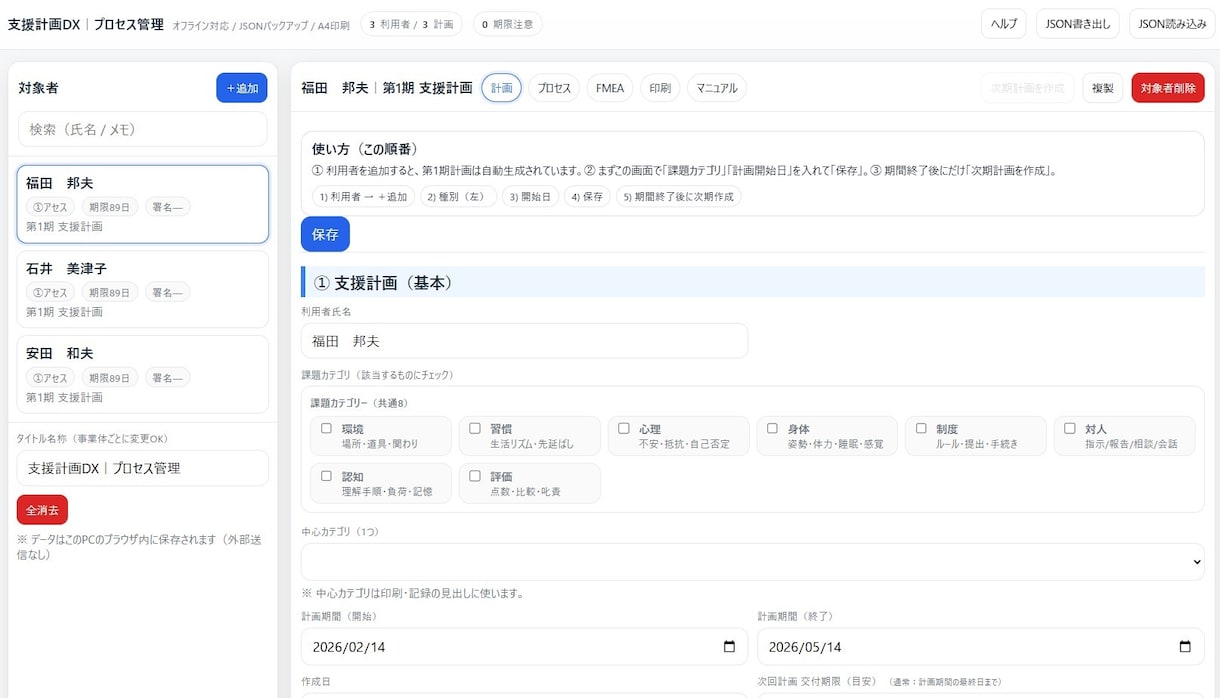Switch to the プロセス tab
This screenshot has height=698, width=1220.
(554, 88)
